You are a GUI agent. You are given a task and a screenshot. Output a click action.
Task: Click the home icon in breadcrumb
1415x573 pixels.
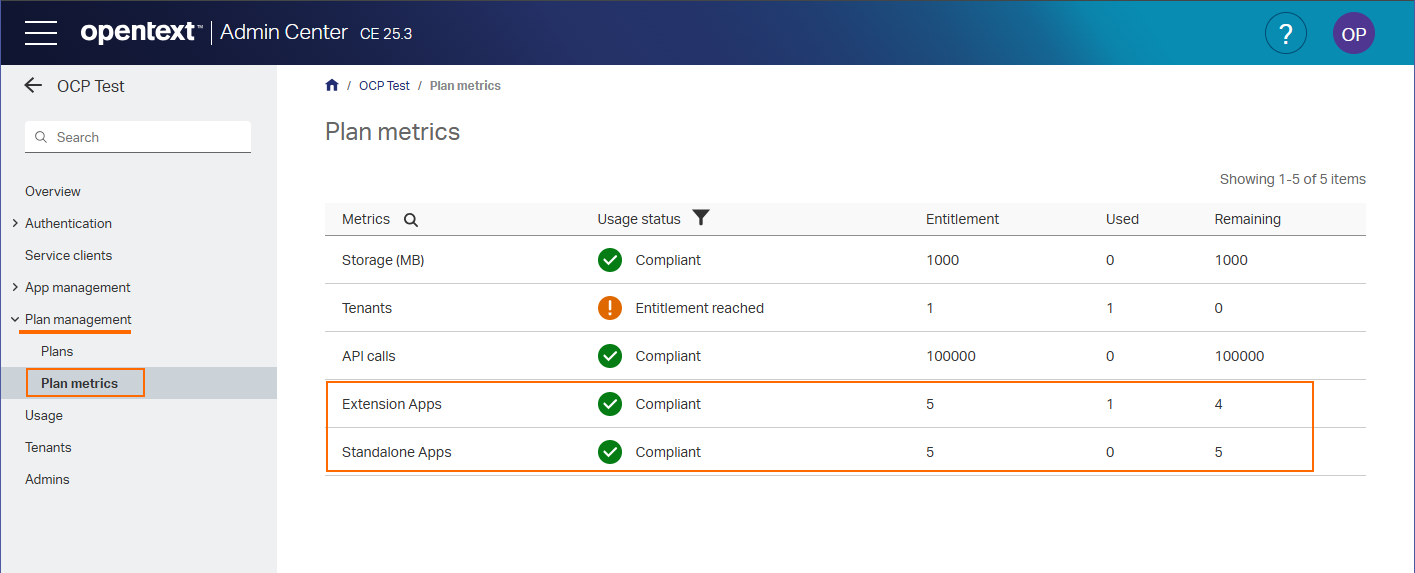tap(332, 86)
